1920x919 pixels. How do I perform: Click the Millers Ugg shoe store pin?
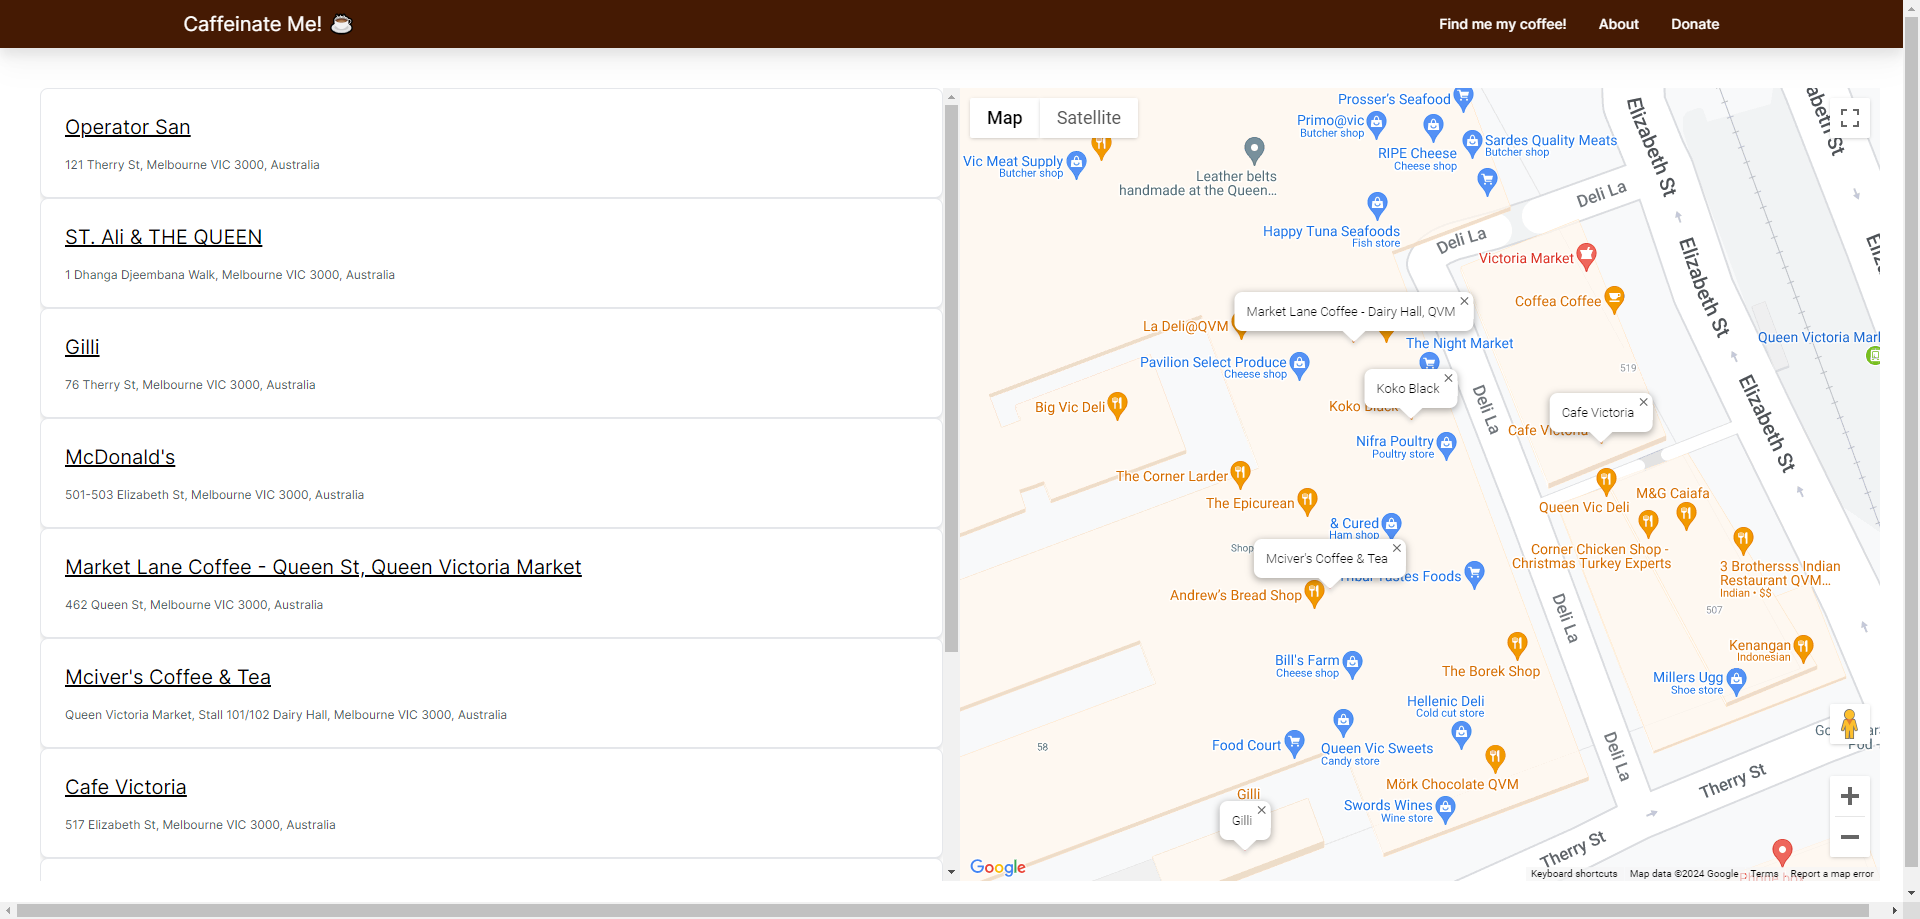coord(1736,682)
